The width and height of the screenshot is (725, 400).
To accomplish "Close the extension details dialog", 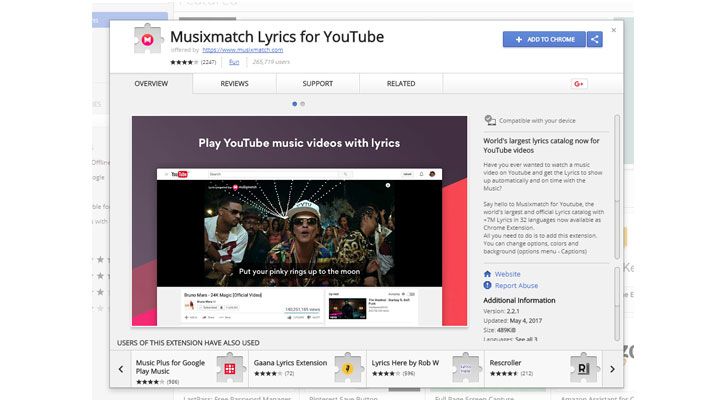I will pos(614,30).
